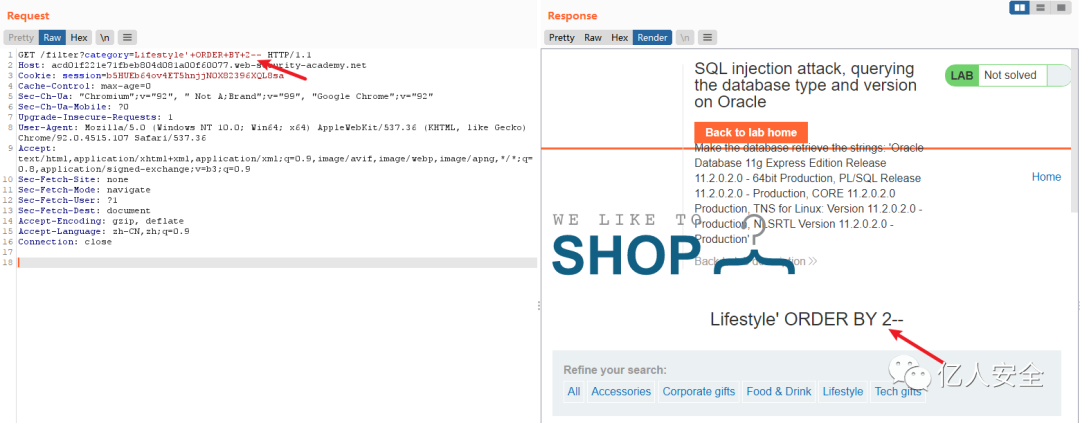Click the GET /filter request line
The width and height of the screenshot is (1080, 423).
[x=165, y=54]
